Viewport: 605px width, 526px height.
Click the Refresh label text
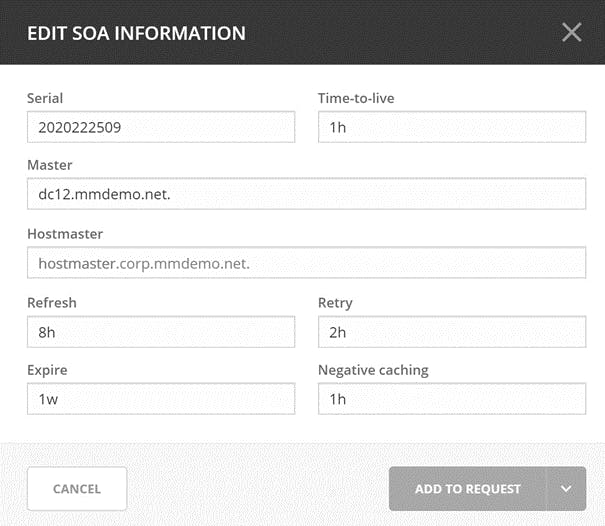pos(52,303)
